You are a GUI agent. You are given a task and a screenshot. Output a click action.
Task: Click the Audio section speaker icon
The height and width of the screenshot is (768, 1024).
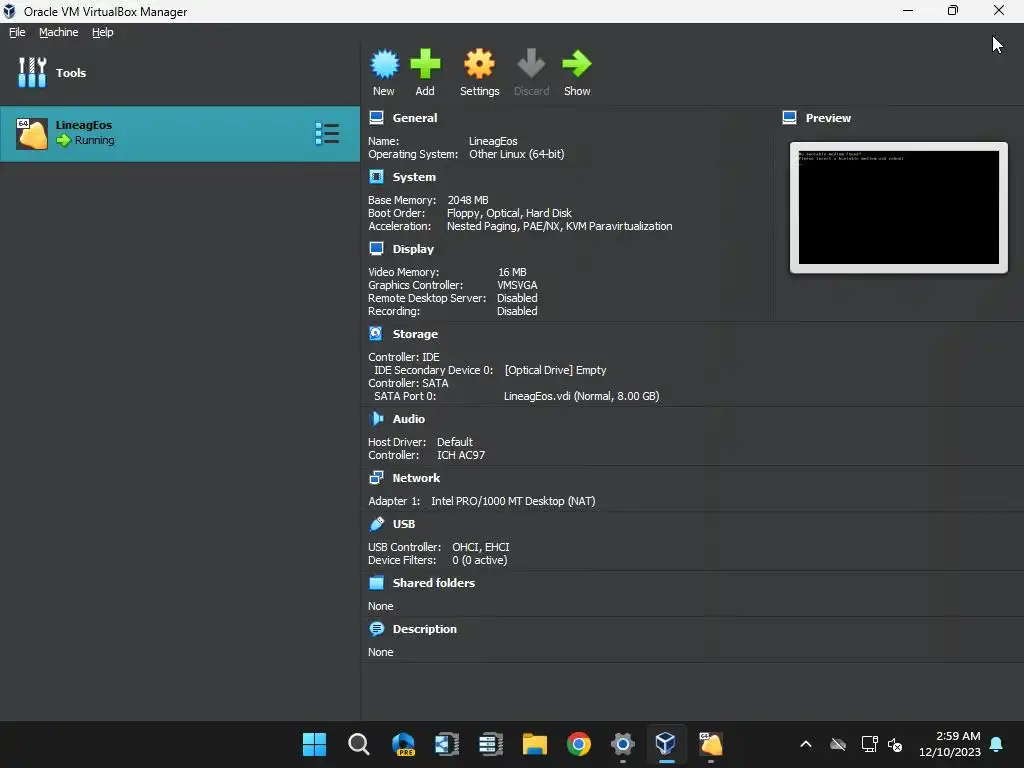point(376,418)
